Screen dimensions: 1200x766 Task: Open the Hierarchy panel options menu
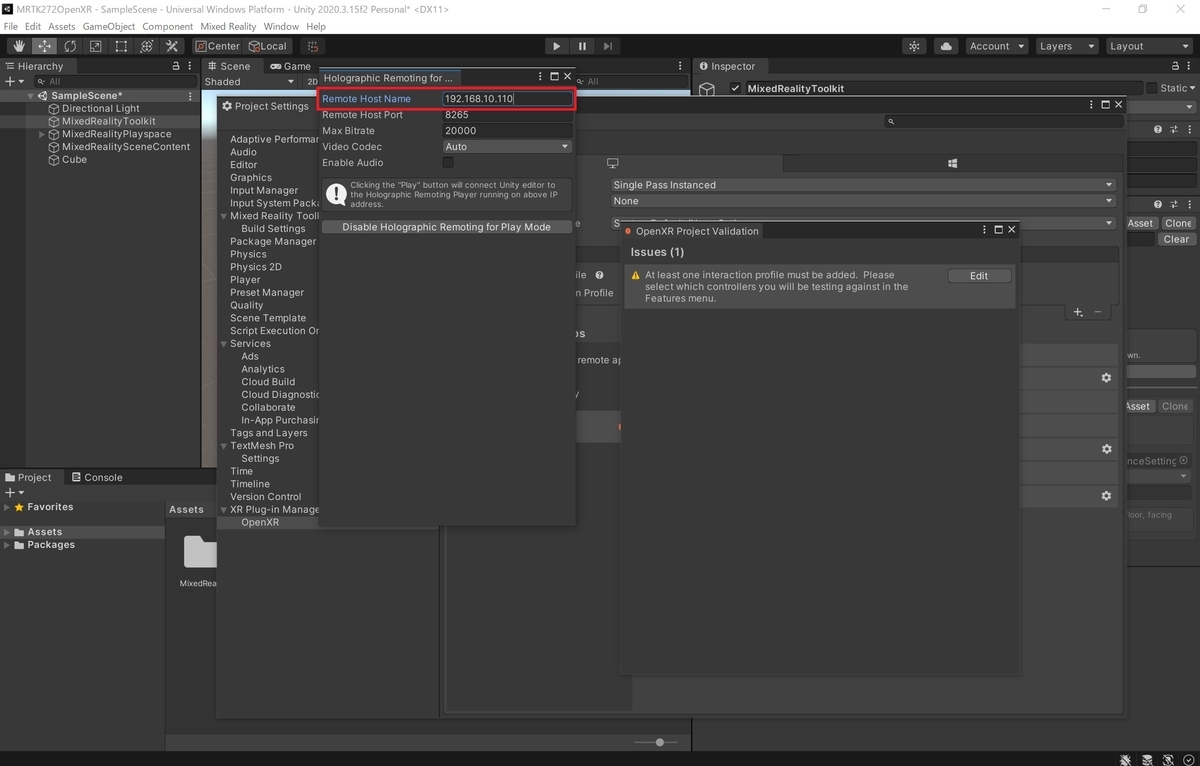[189, 66]
